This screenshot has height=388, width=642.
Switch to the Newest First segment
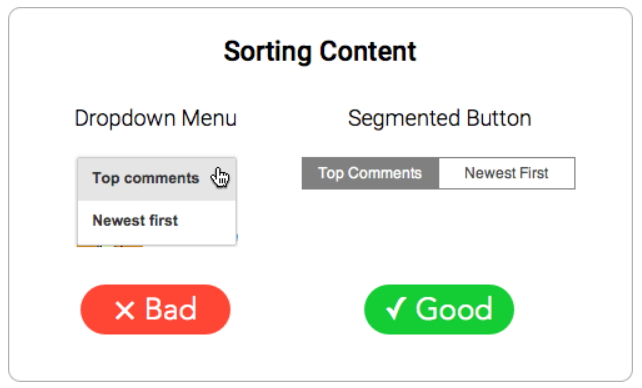(x=506, y=173)
